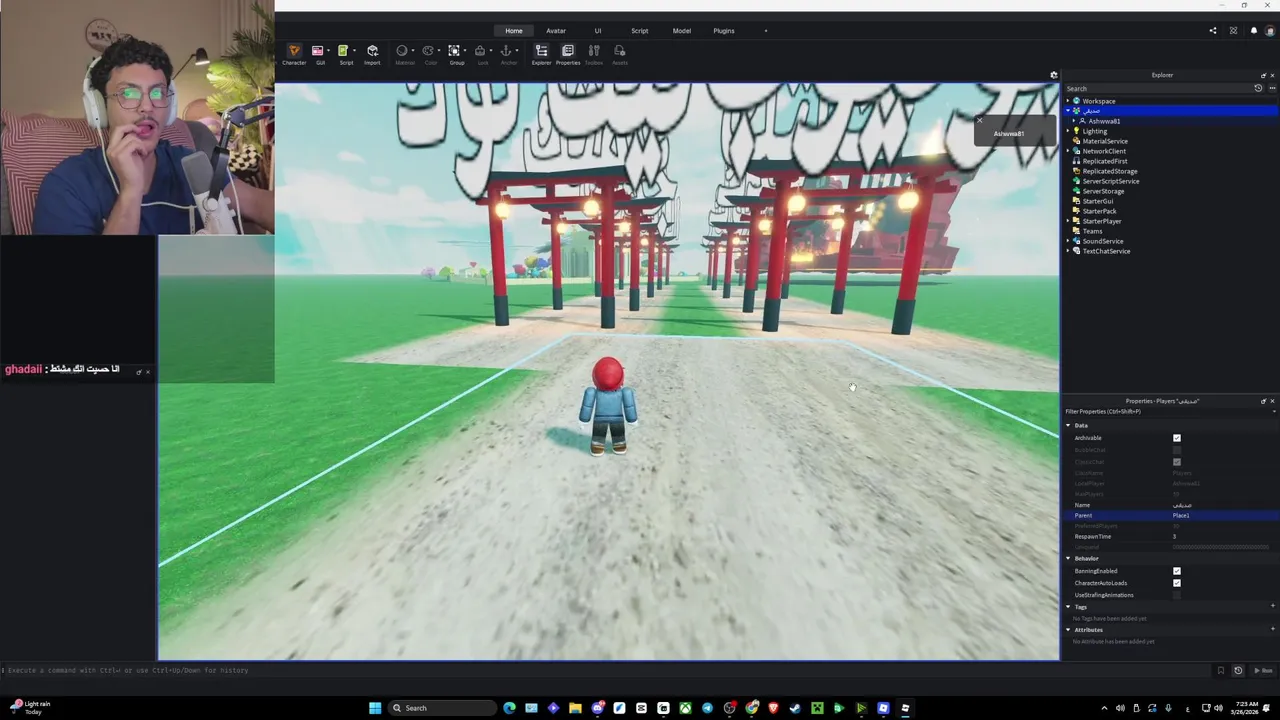Image resolution: width=1280 pixels, height=720 pixels.
Task: Switch to the Plugins tab
Action: (x=724, y=30)
